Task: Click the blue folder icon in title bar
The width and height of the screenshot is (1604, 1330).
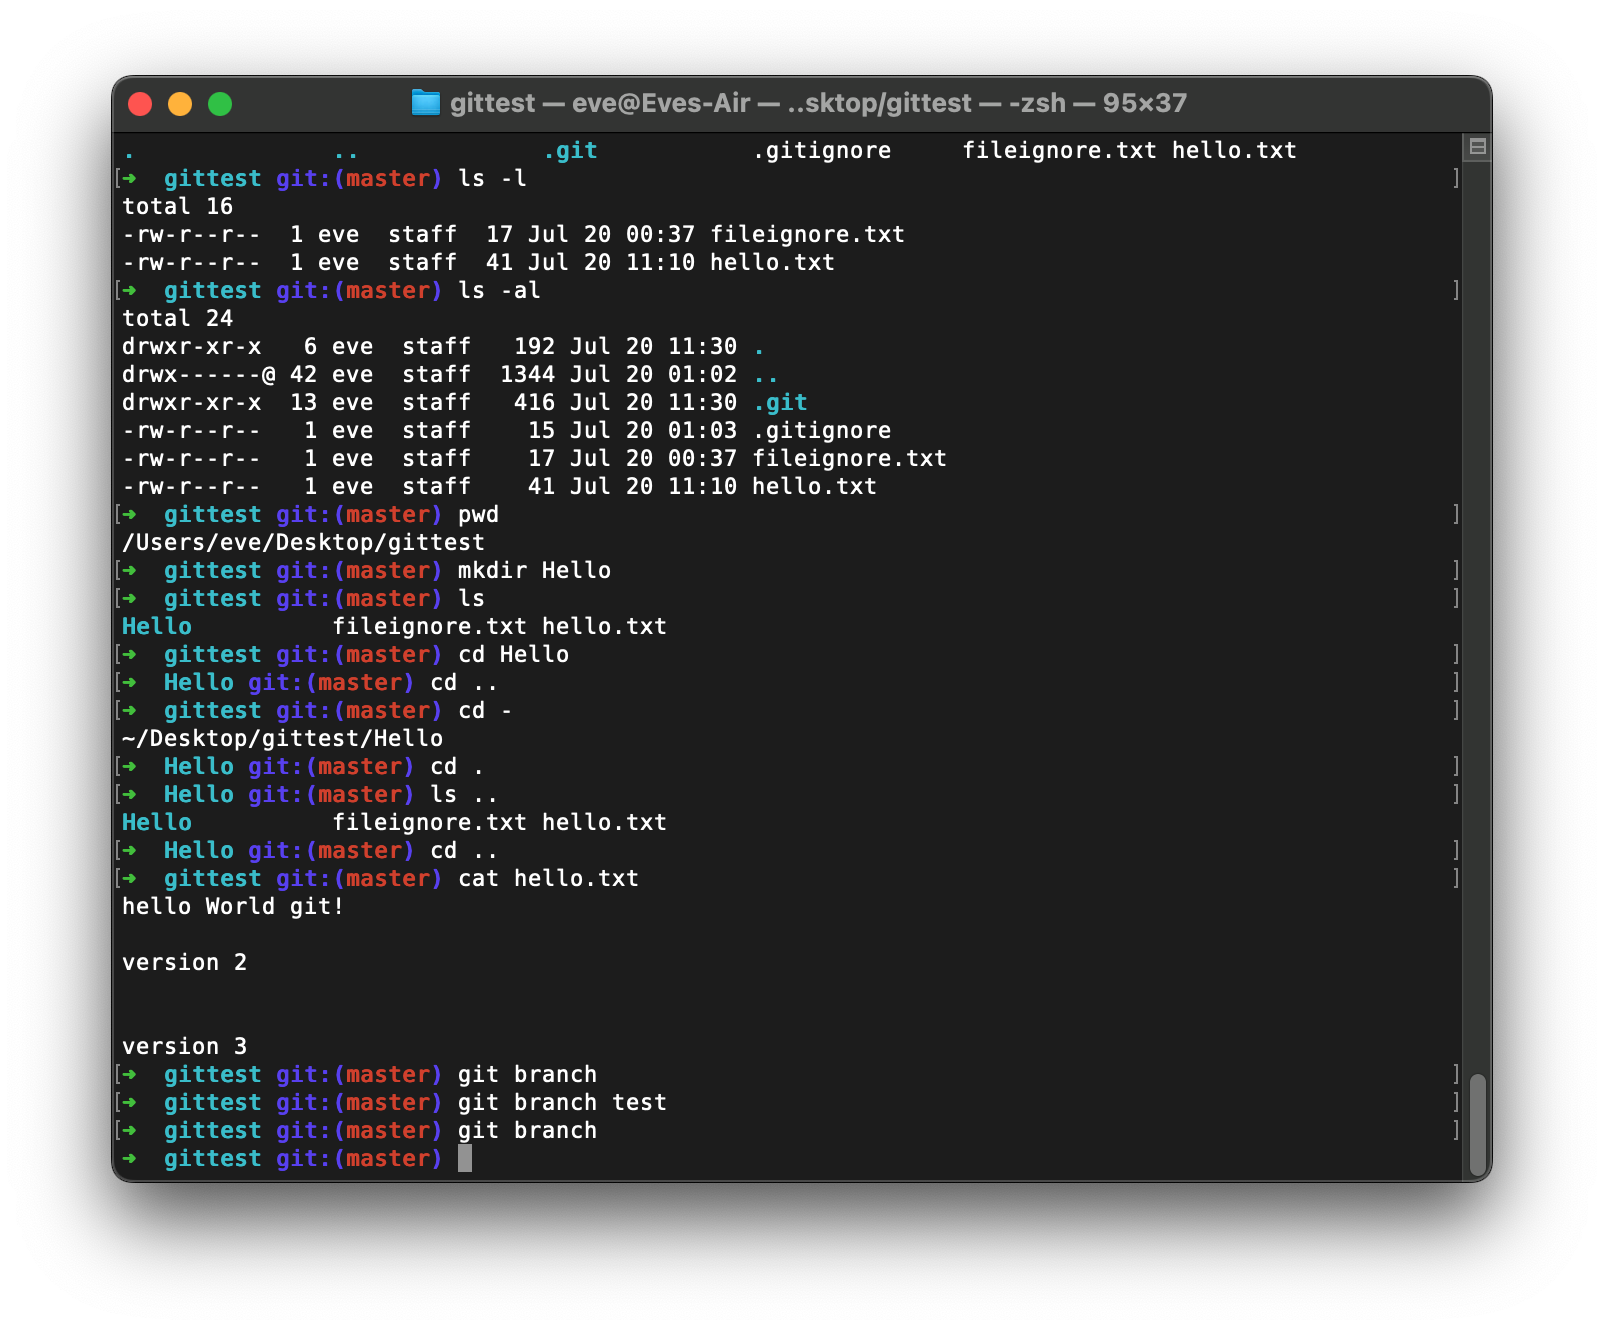Action: (x=425, y=103)
